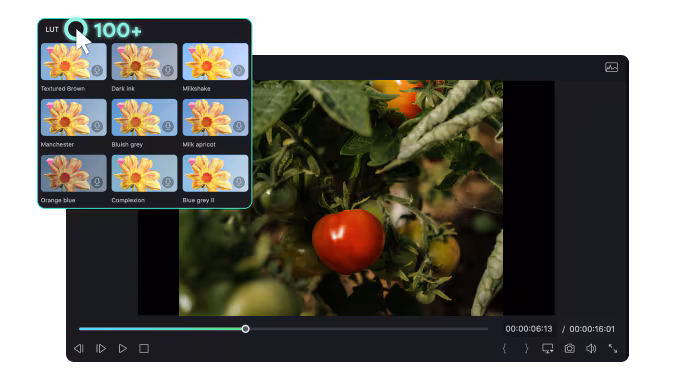Screen dimensions: 690x390
Task: Select the Dark ink preset thumbnail
Action: pyautogui.click(x=144, y=61)
